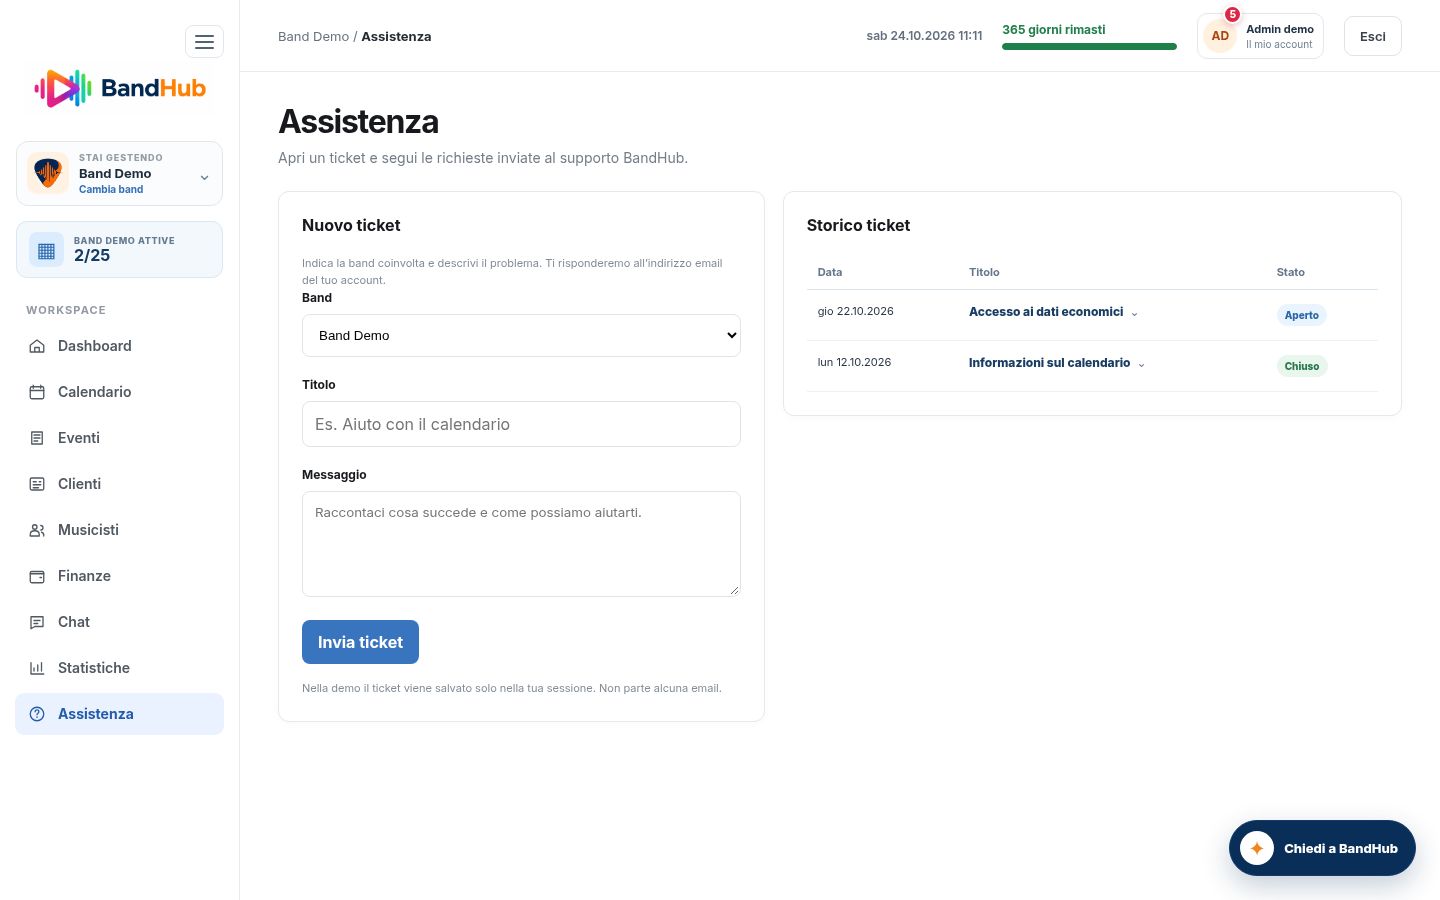
Task: Click the date and time sab 24.10.2026 11:11
Action: pos(924,36)
